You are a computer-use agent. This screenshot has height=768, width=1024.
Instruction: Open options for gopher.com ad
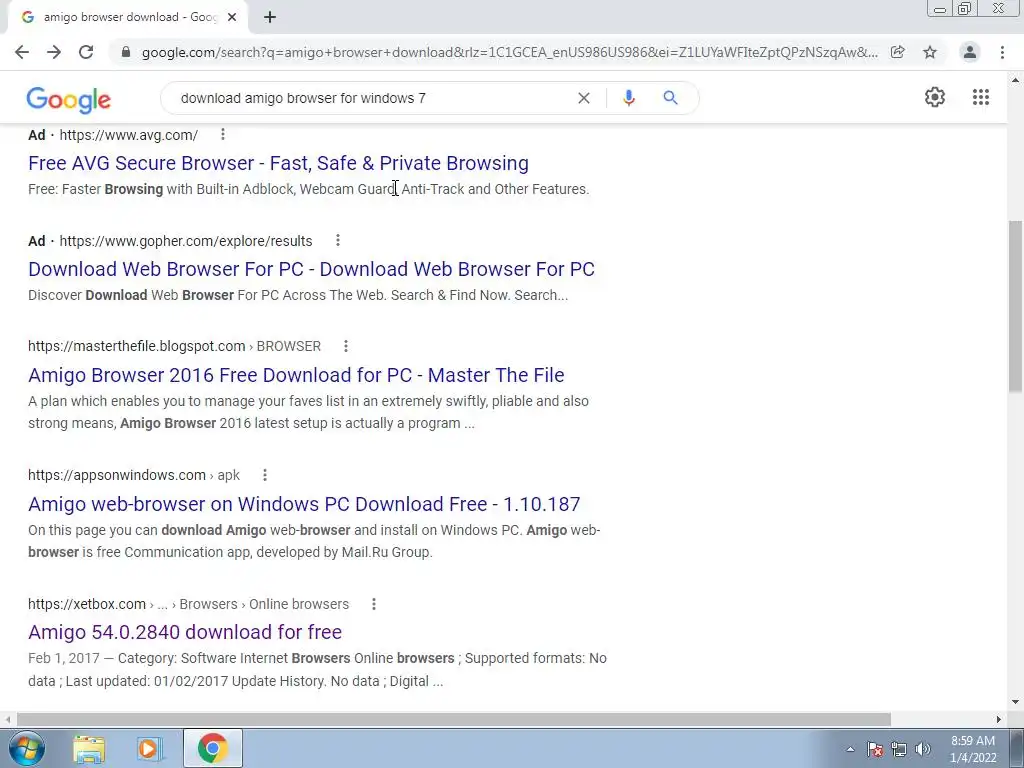338,240
